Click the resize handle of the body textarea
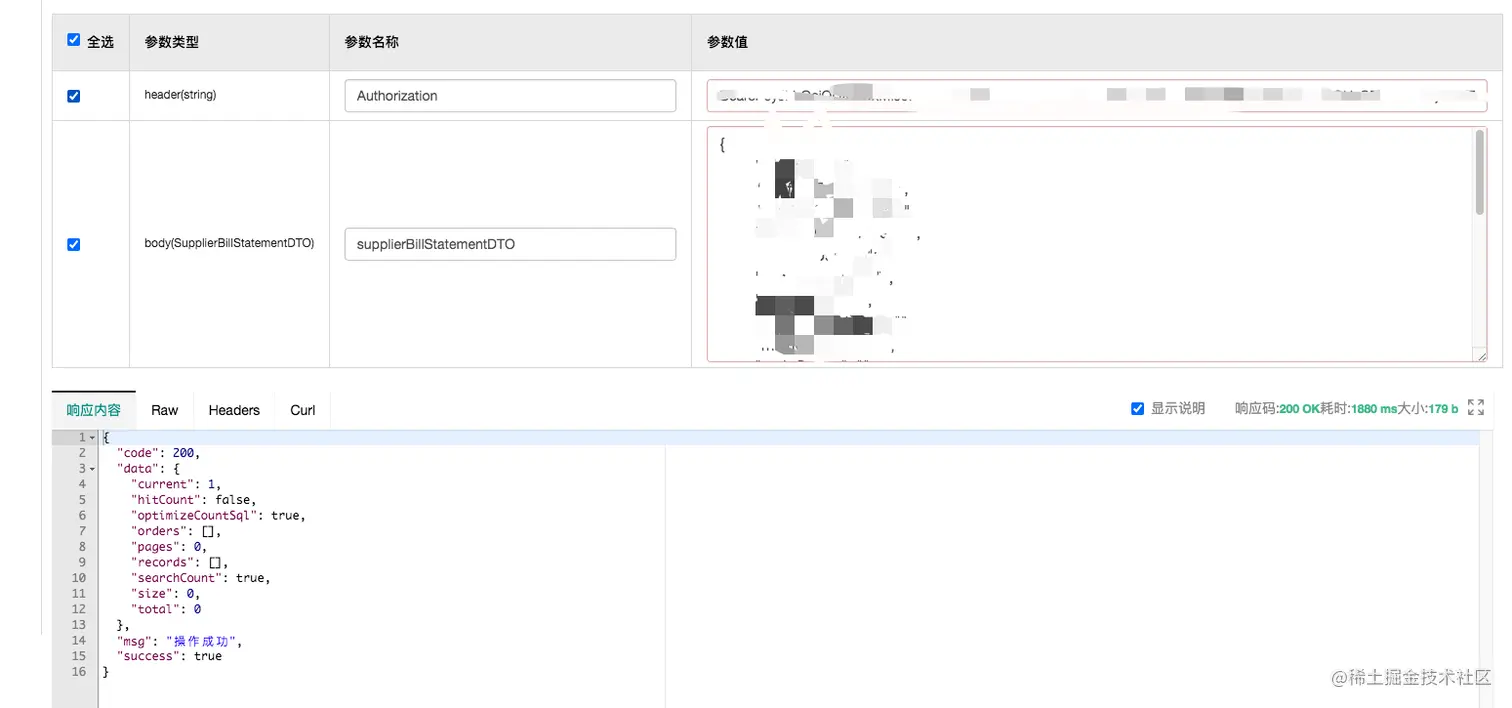Image resolution: width=1512 pixels, height=708 pixels. [1480, 355]
